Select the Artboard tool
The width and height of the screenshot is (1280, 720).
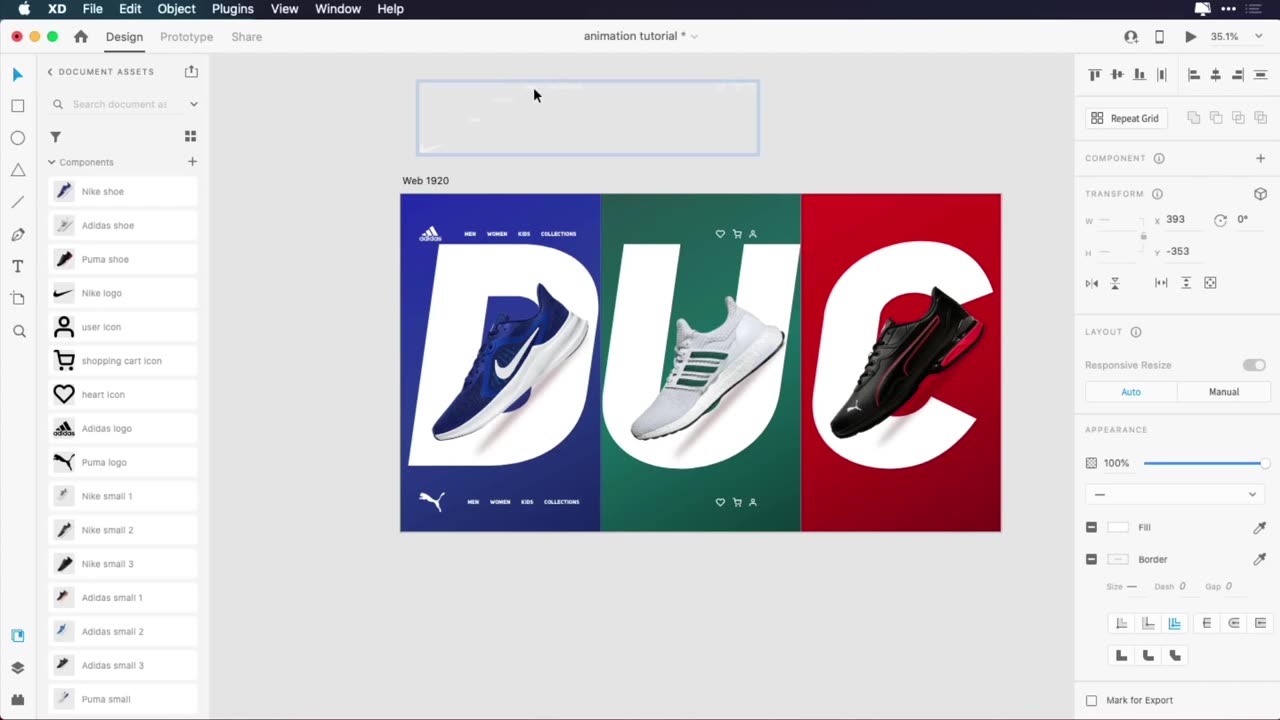click(x=17, y=298)
